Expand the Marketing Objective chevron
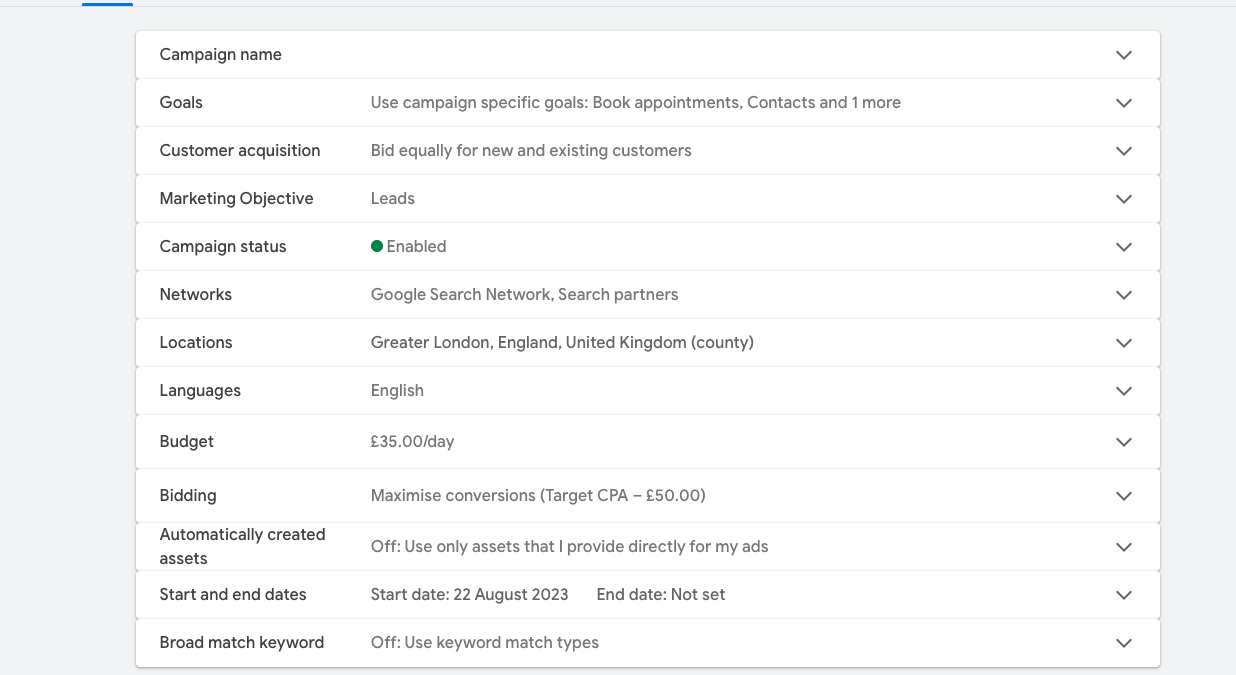 (x=1124, y=199)
